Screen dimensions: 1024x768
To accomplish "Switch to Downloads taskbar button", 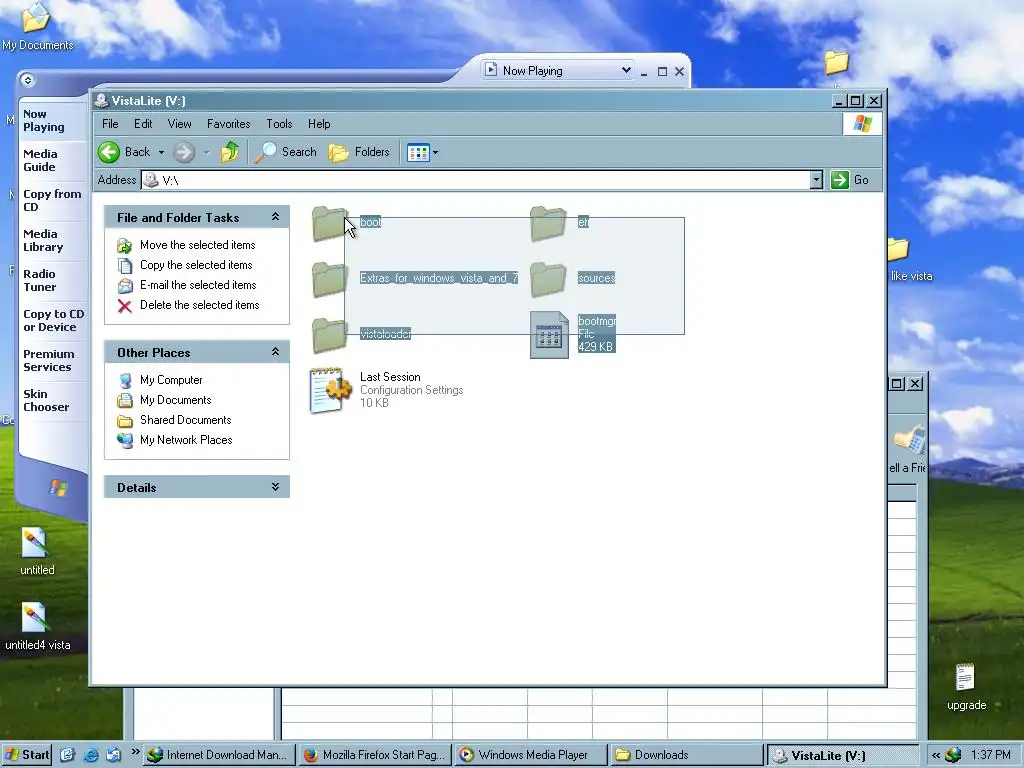I will (686, 755).
